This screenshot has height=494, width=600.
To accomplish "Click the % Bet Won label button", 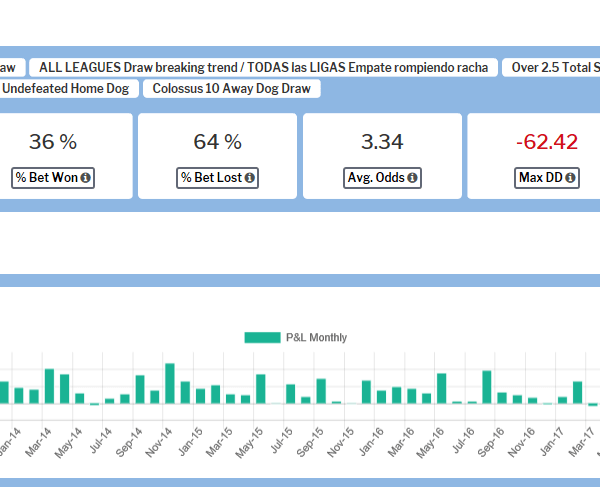I will pyautogui.click(x=53, y=178).
